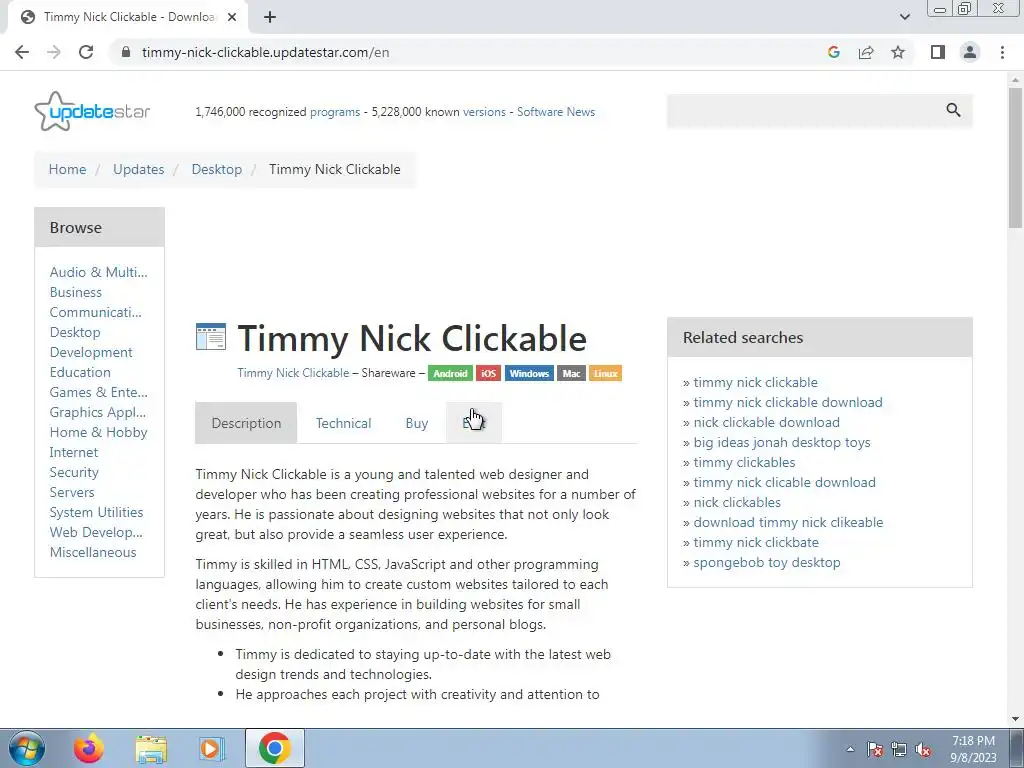Click the Home breadcrumb link
This screenshot has height=768, width=1024.
[x=67, y=169]
